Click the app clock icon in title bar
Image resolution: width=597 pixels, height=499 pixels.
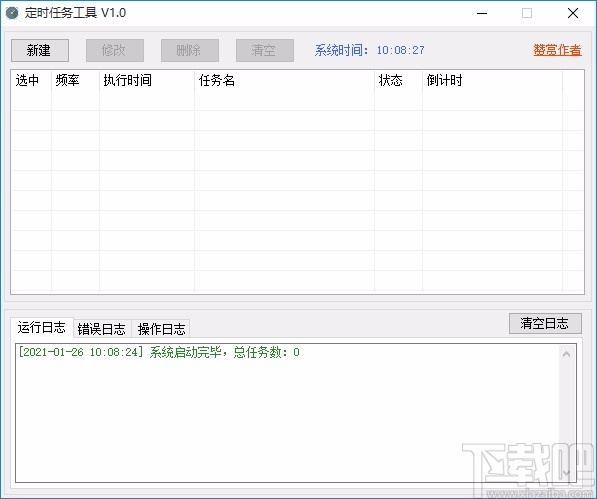tap(12, 13)
